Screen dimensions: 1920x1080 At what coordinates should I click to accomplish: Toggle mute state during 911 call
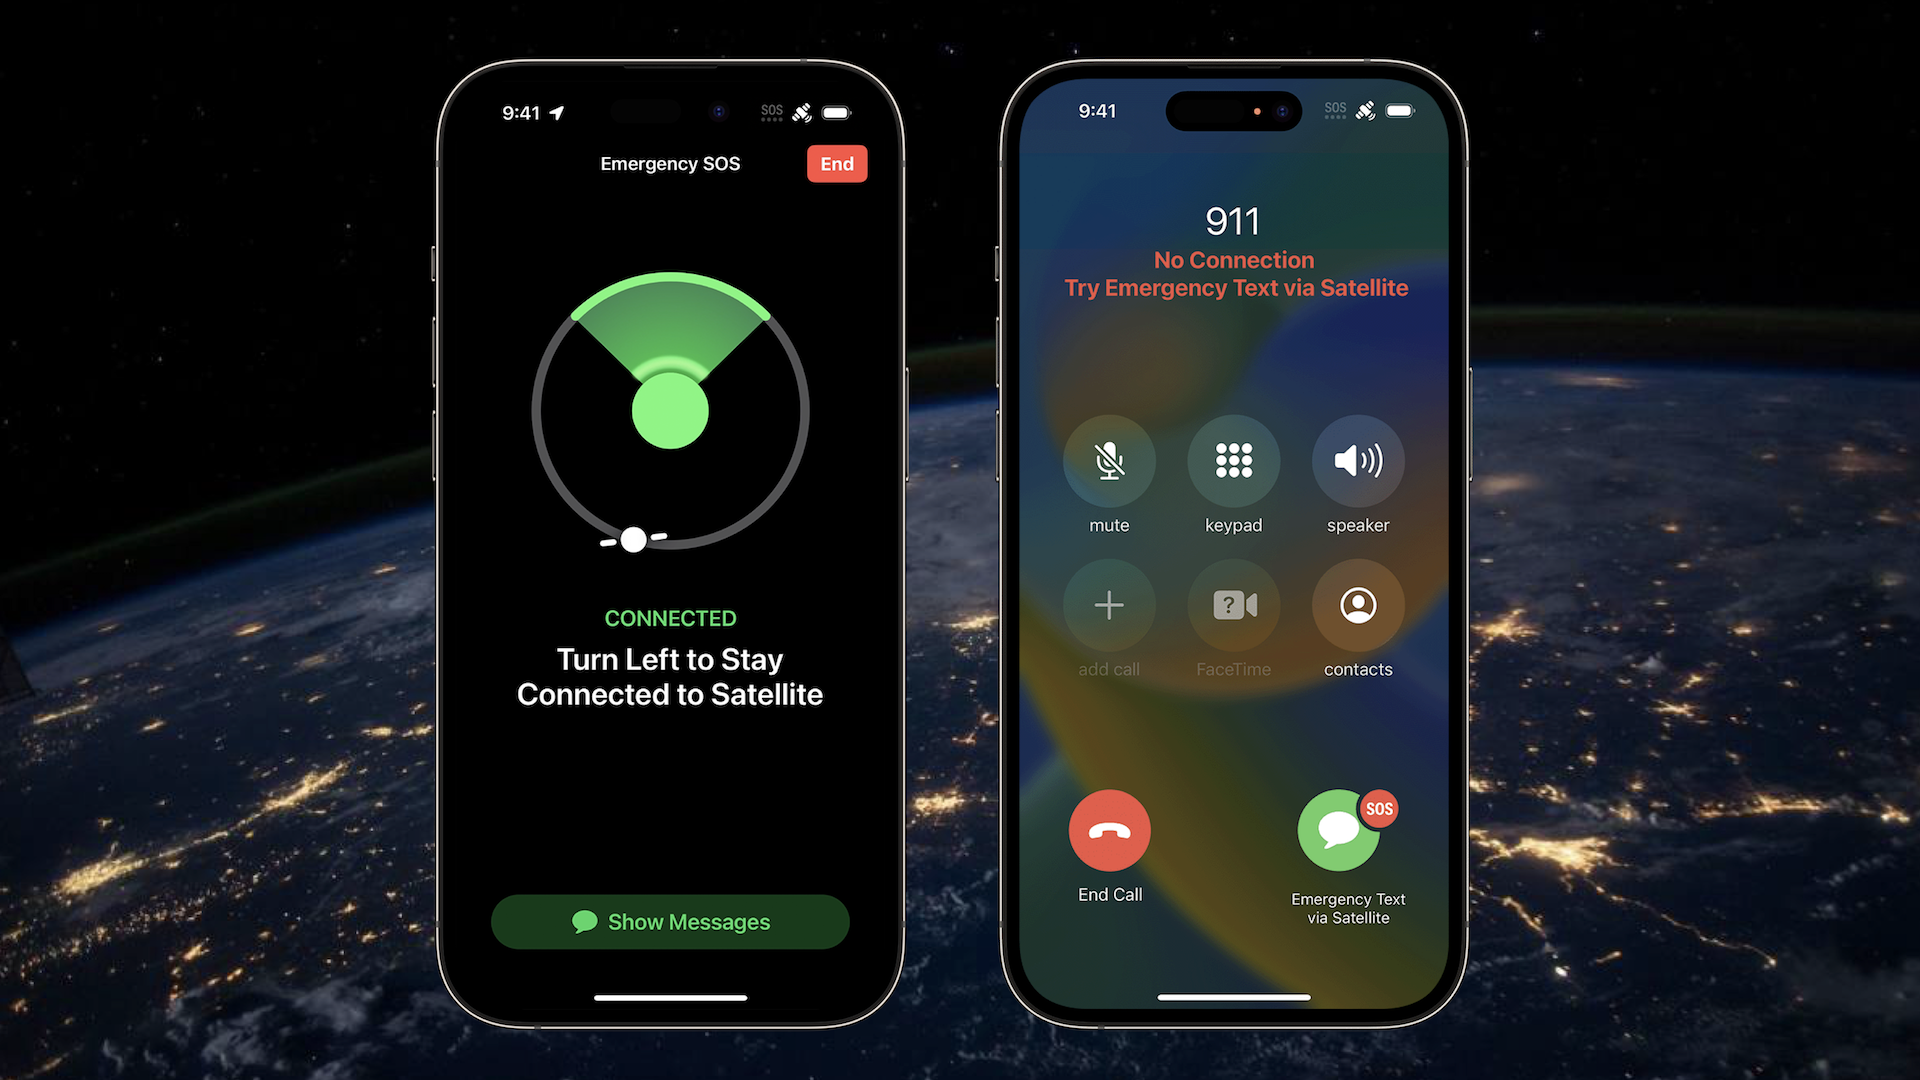1108,459
